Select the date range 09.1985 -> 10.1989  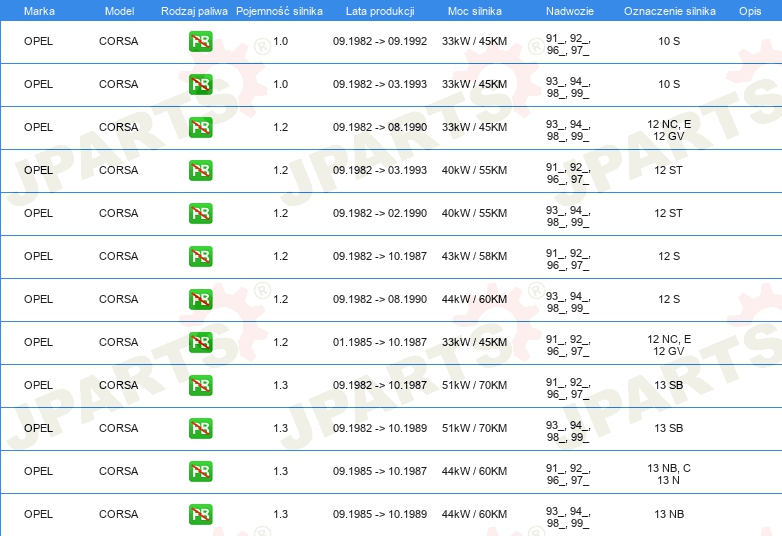pos(380,514)
